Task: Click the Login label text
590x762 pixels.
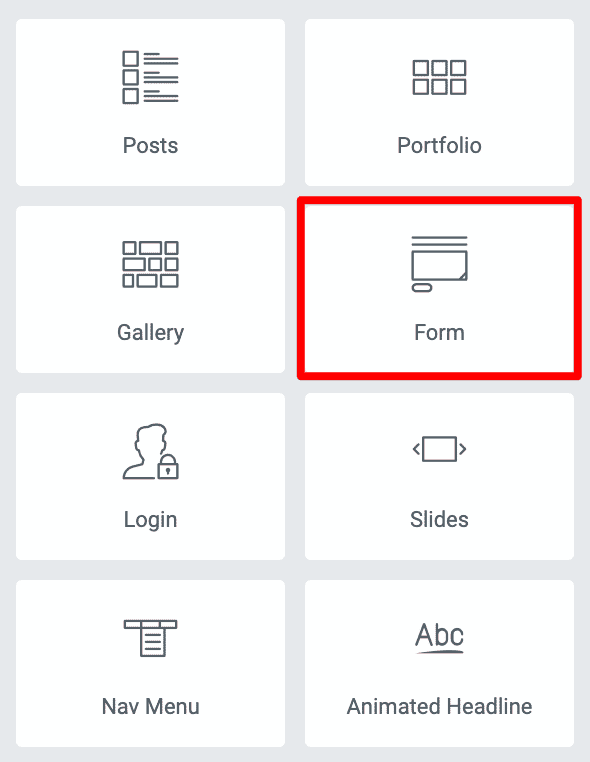Action: [150, 520]
